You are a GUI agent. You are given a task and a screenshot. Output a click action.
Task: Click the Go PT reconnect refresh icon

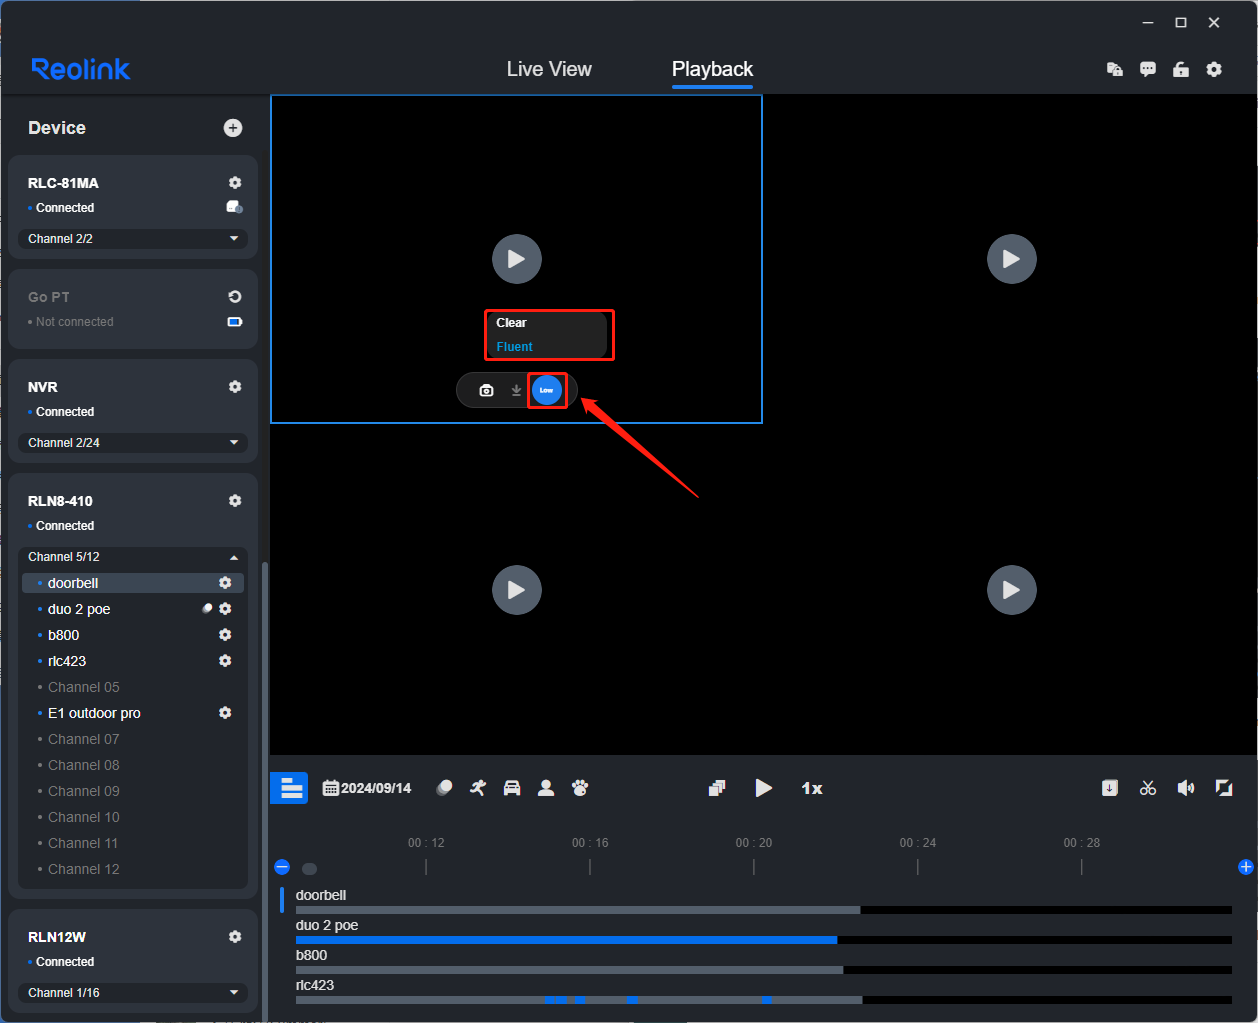tap(235, 297)
